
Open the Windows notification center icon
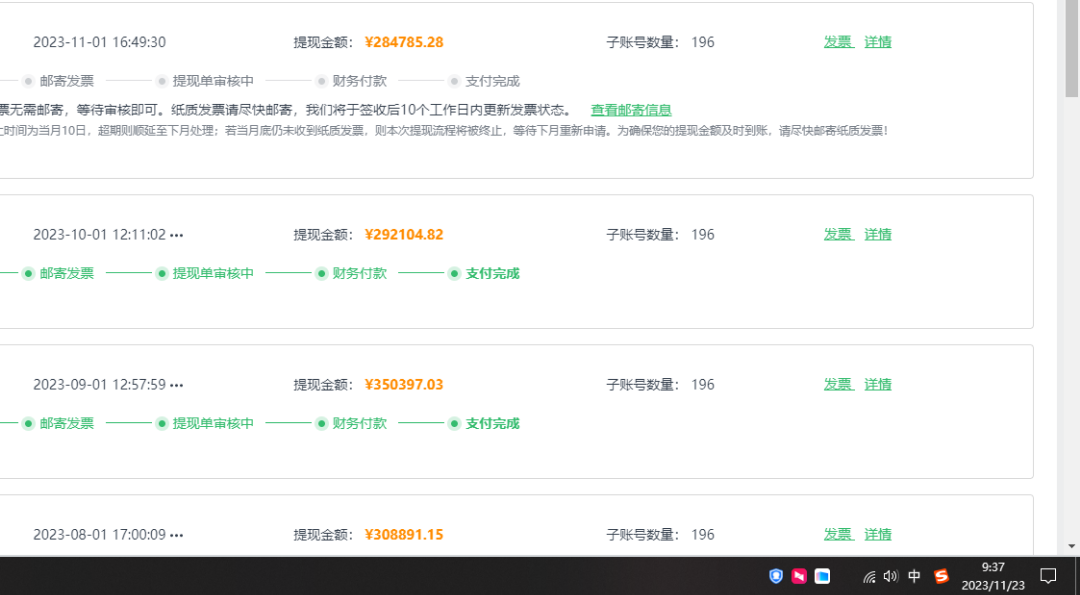point(1048,576)
